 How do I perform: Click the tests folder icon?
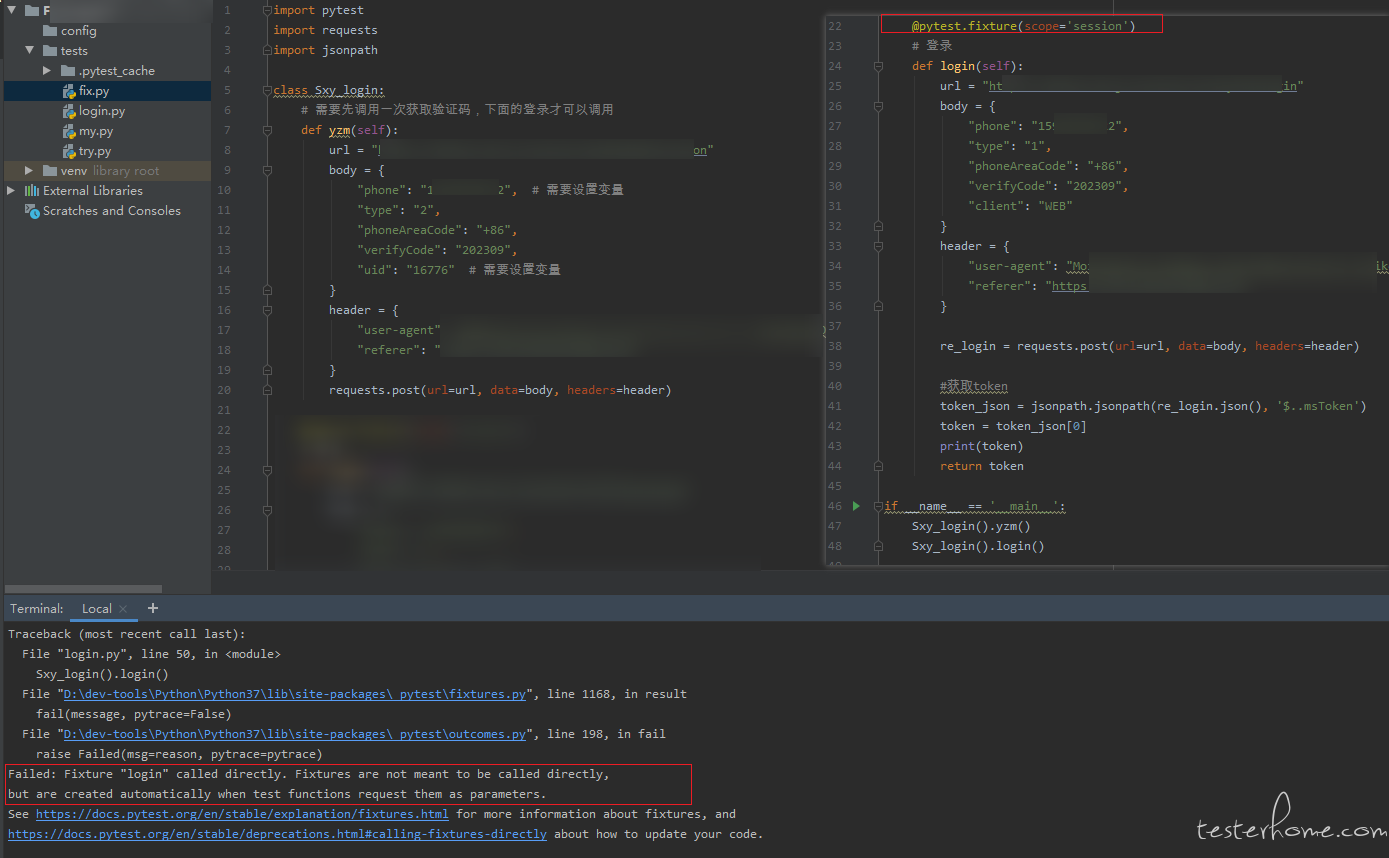50,51
